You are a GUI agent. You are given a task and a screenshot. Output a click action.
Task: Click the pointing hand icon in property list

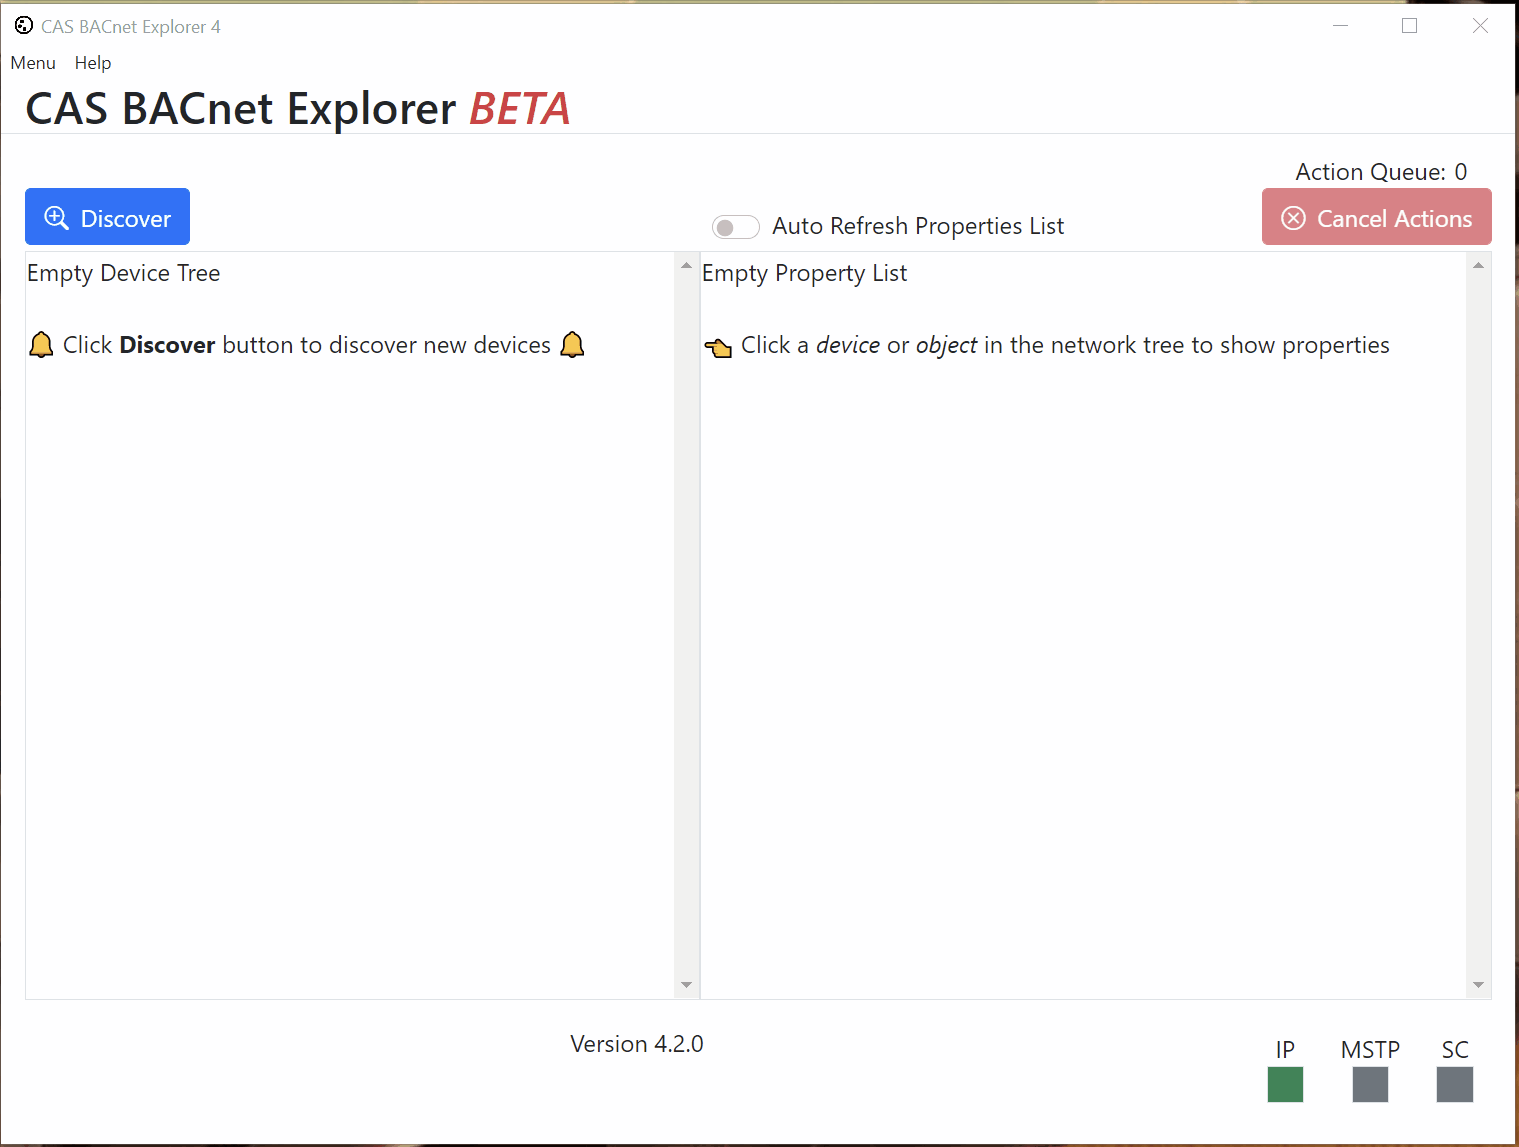coord(718,347)
